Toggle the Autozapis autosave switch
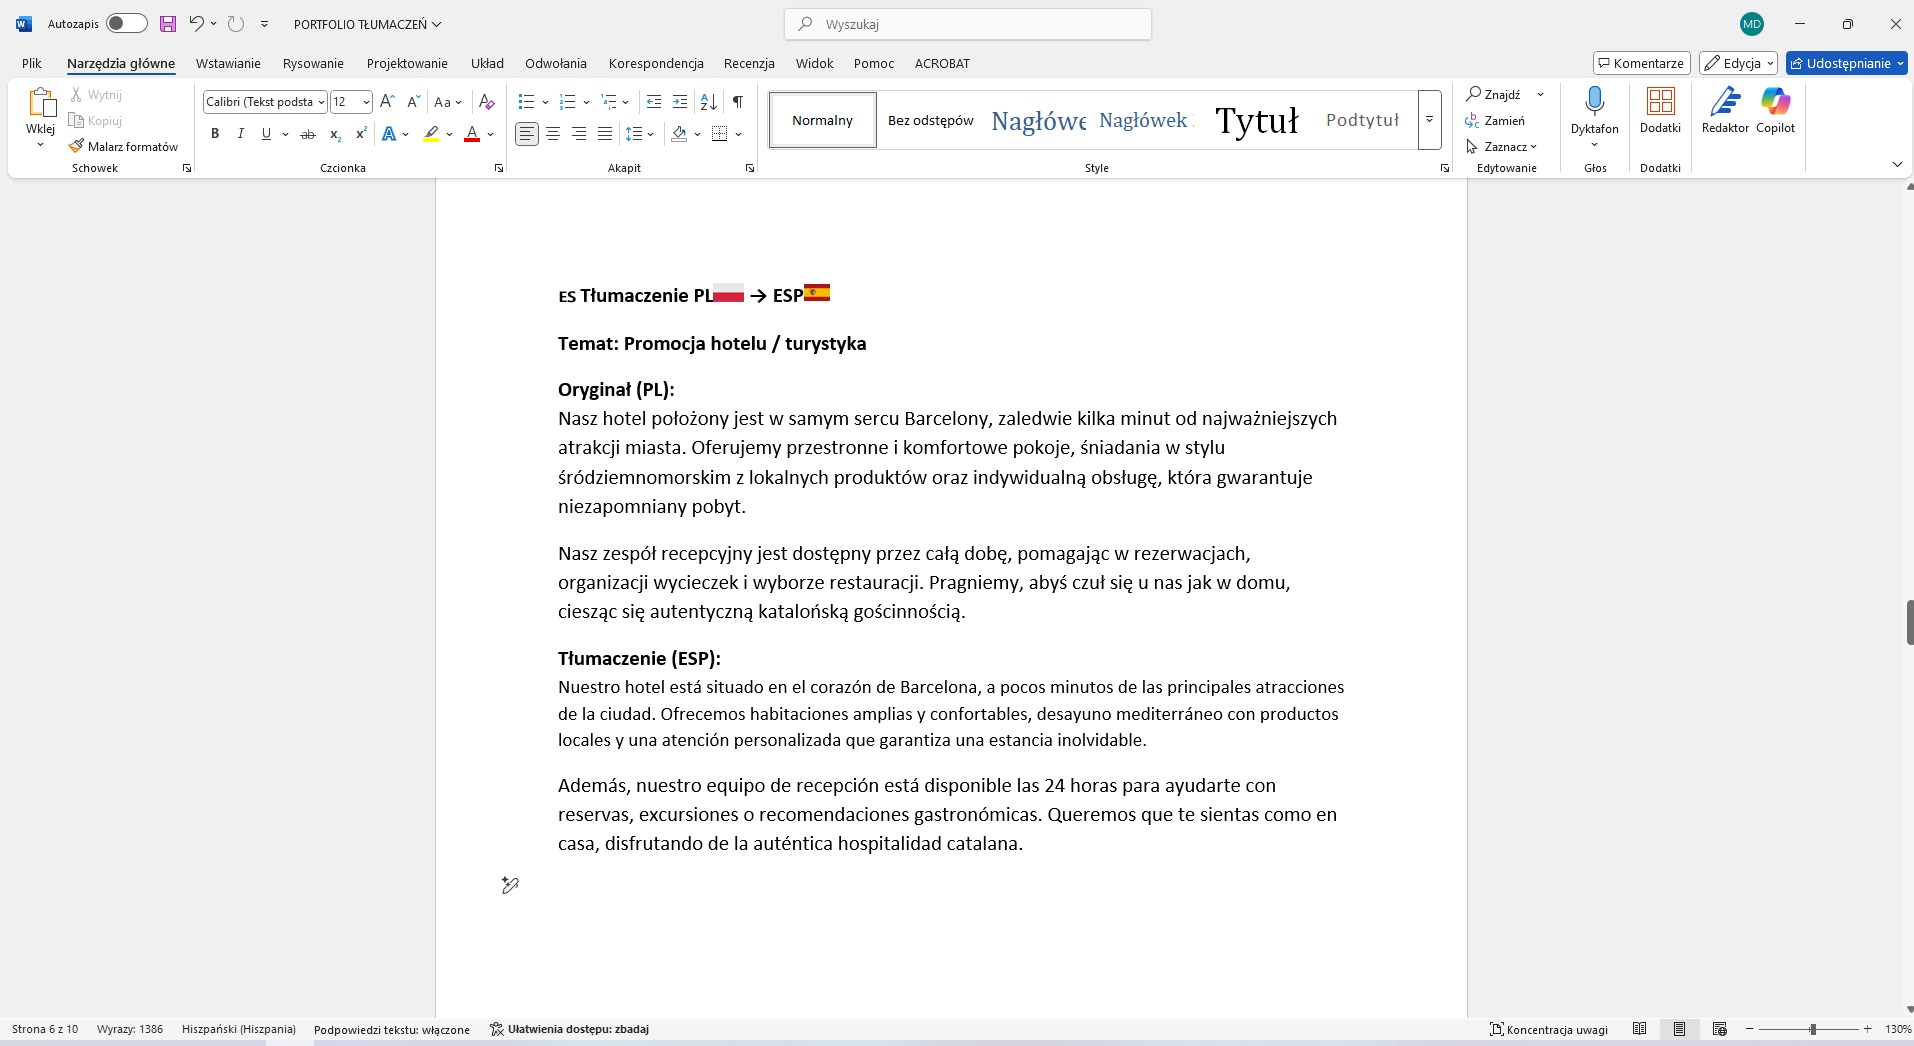Screen dimensions: 1914x1046 point(127,24)
